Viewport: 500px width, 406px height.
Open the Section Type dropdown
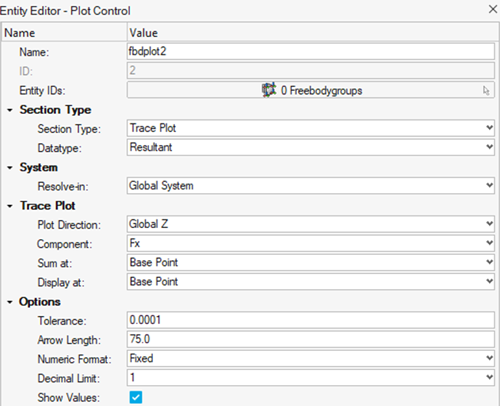(310, 128)
